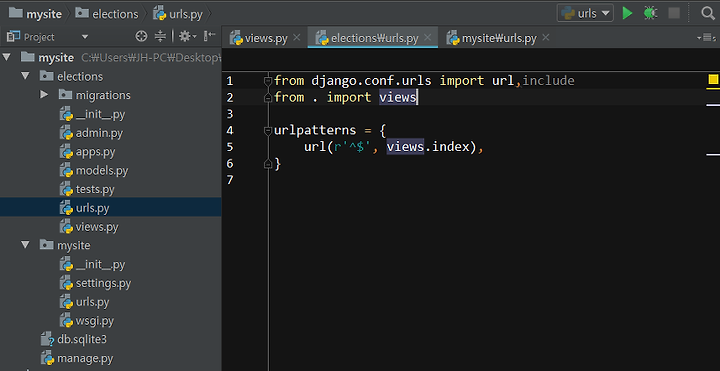Click 'urlpatterns' in line 4
The width and height of the screenshot is (720, 371).
click(315, 131)
